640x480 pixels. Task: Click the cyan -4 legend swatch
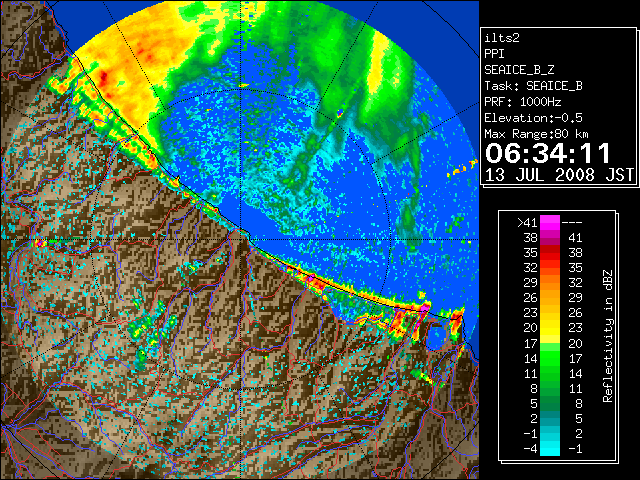click(550, 448)
